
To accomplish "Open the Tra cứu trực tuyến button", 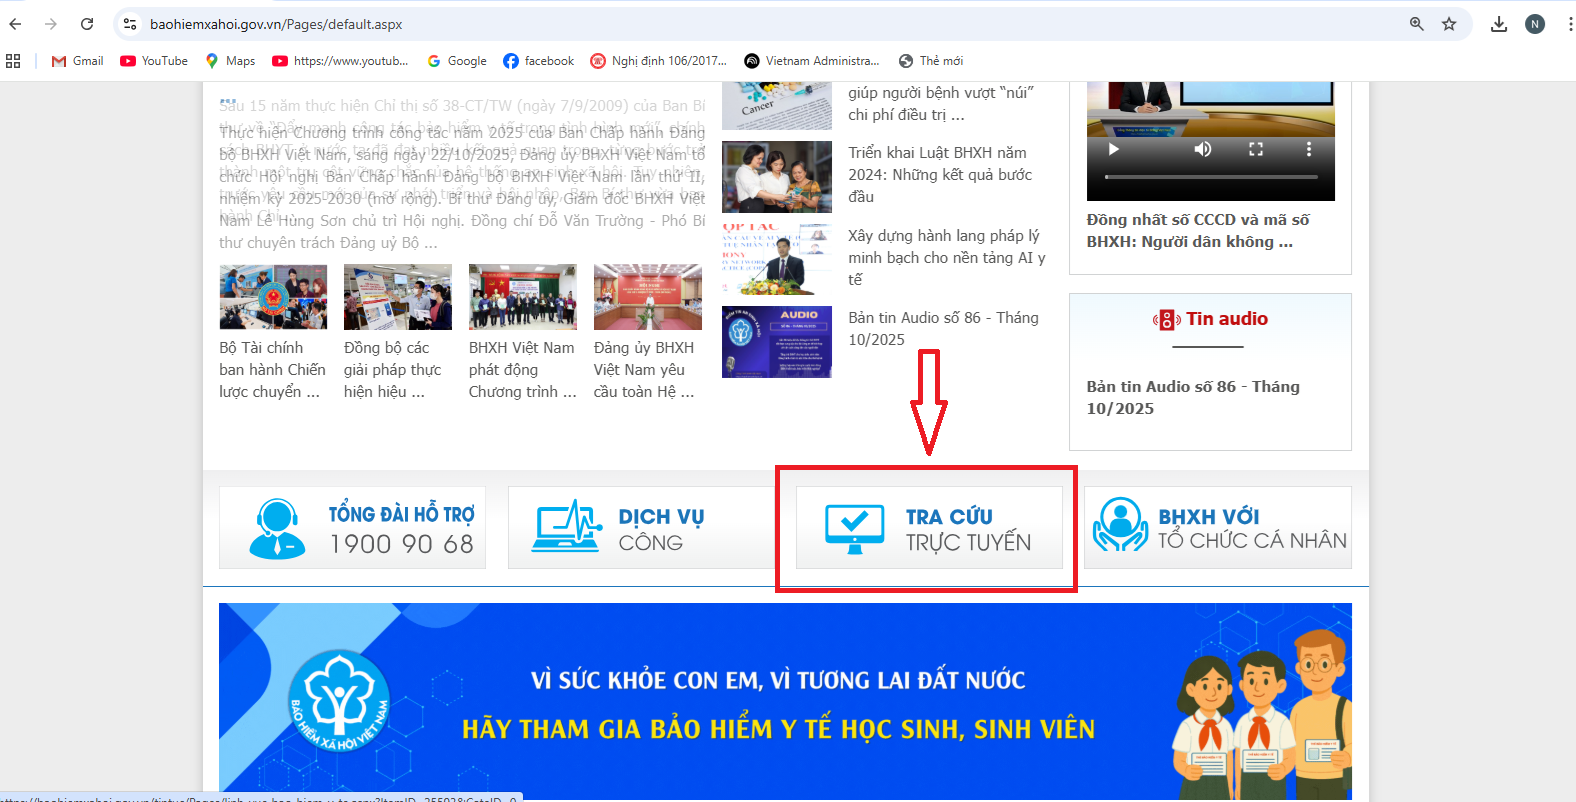I will [x=928, y=528].
